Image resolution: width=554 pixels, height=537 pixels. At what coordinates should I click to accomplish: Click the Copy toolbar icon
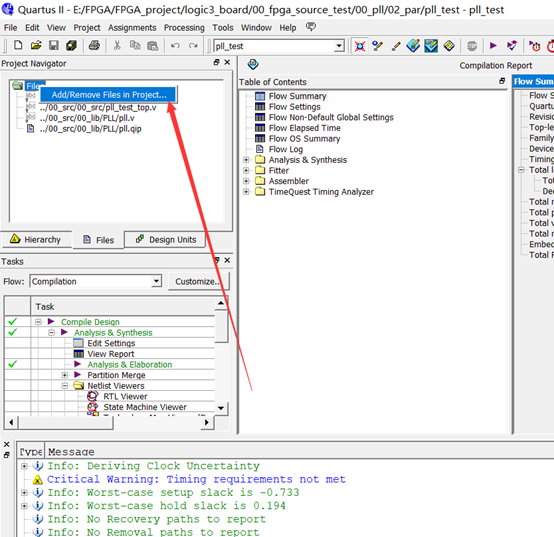(135, 46)
